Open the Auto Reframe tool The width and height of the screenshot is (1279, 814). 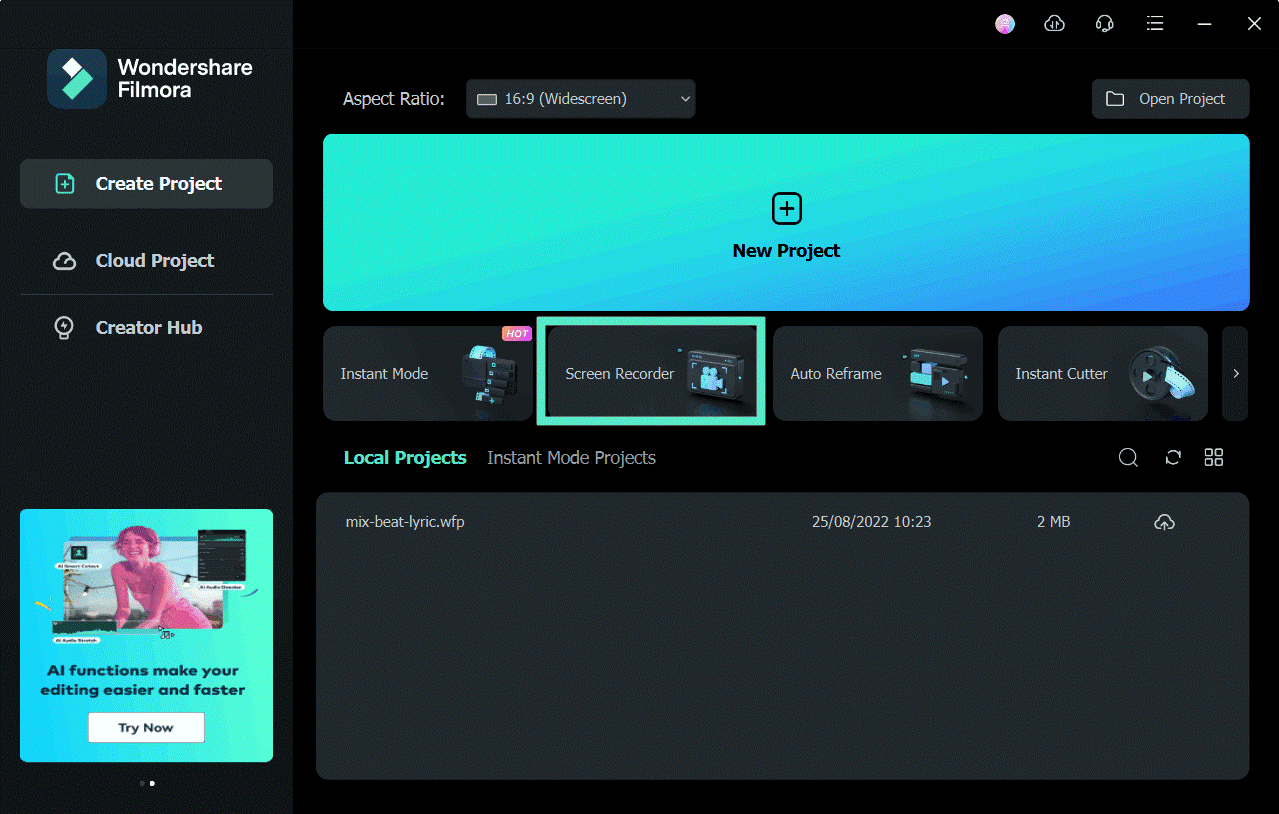click(875, 373)
